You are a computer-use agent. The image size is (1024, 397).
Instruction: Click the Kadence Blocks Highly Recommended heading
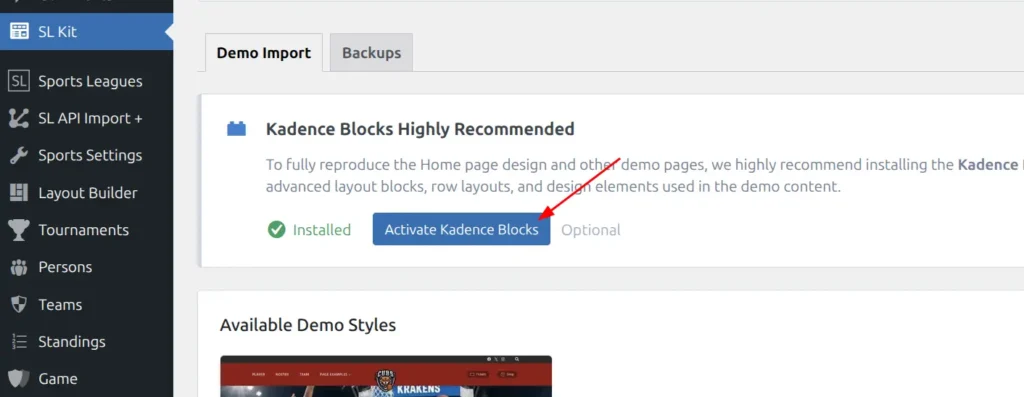point(420,129)
